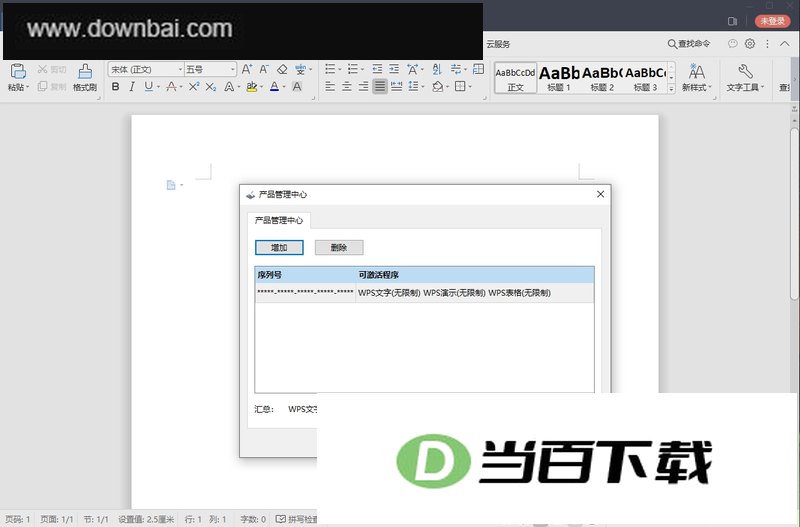Open the 文字工具 text tools menu
The image size is (800, 527).
pyautogui.click(x=745, y=78)
